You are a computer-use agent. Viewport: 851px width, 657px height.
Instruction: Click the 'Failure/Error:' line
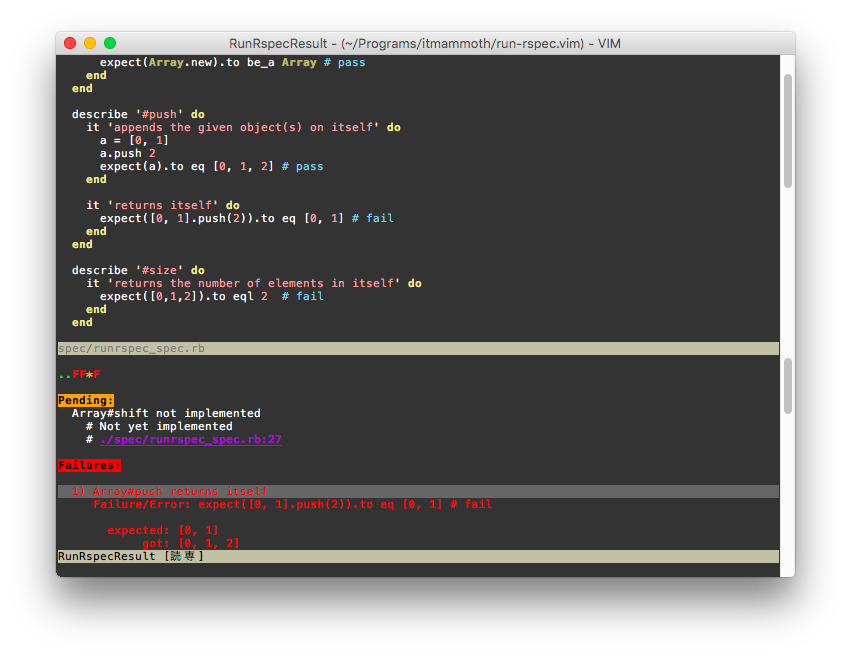[x=293, y=505]
